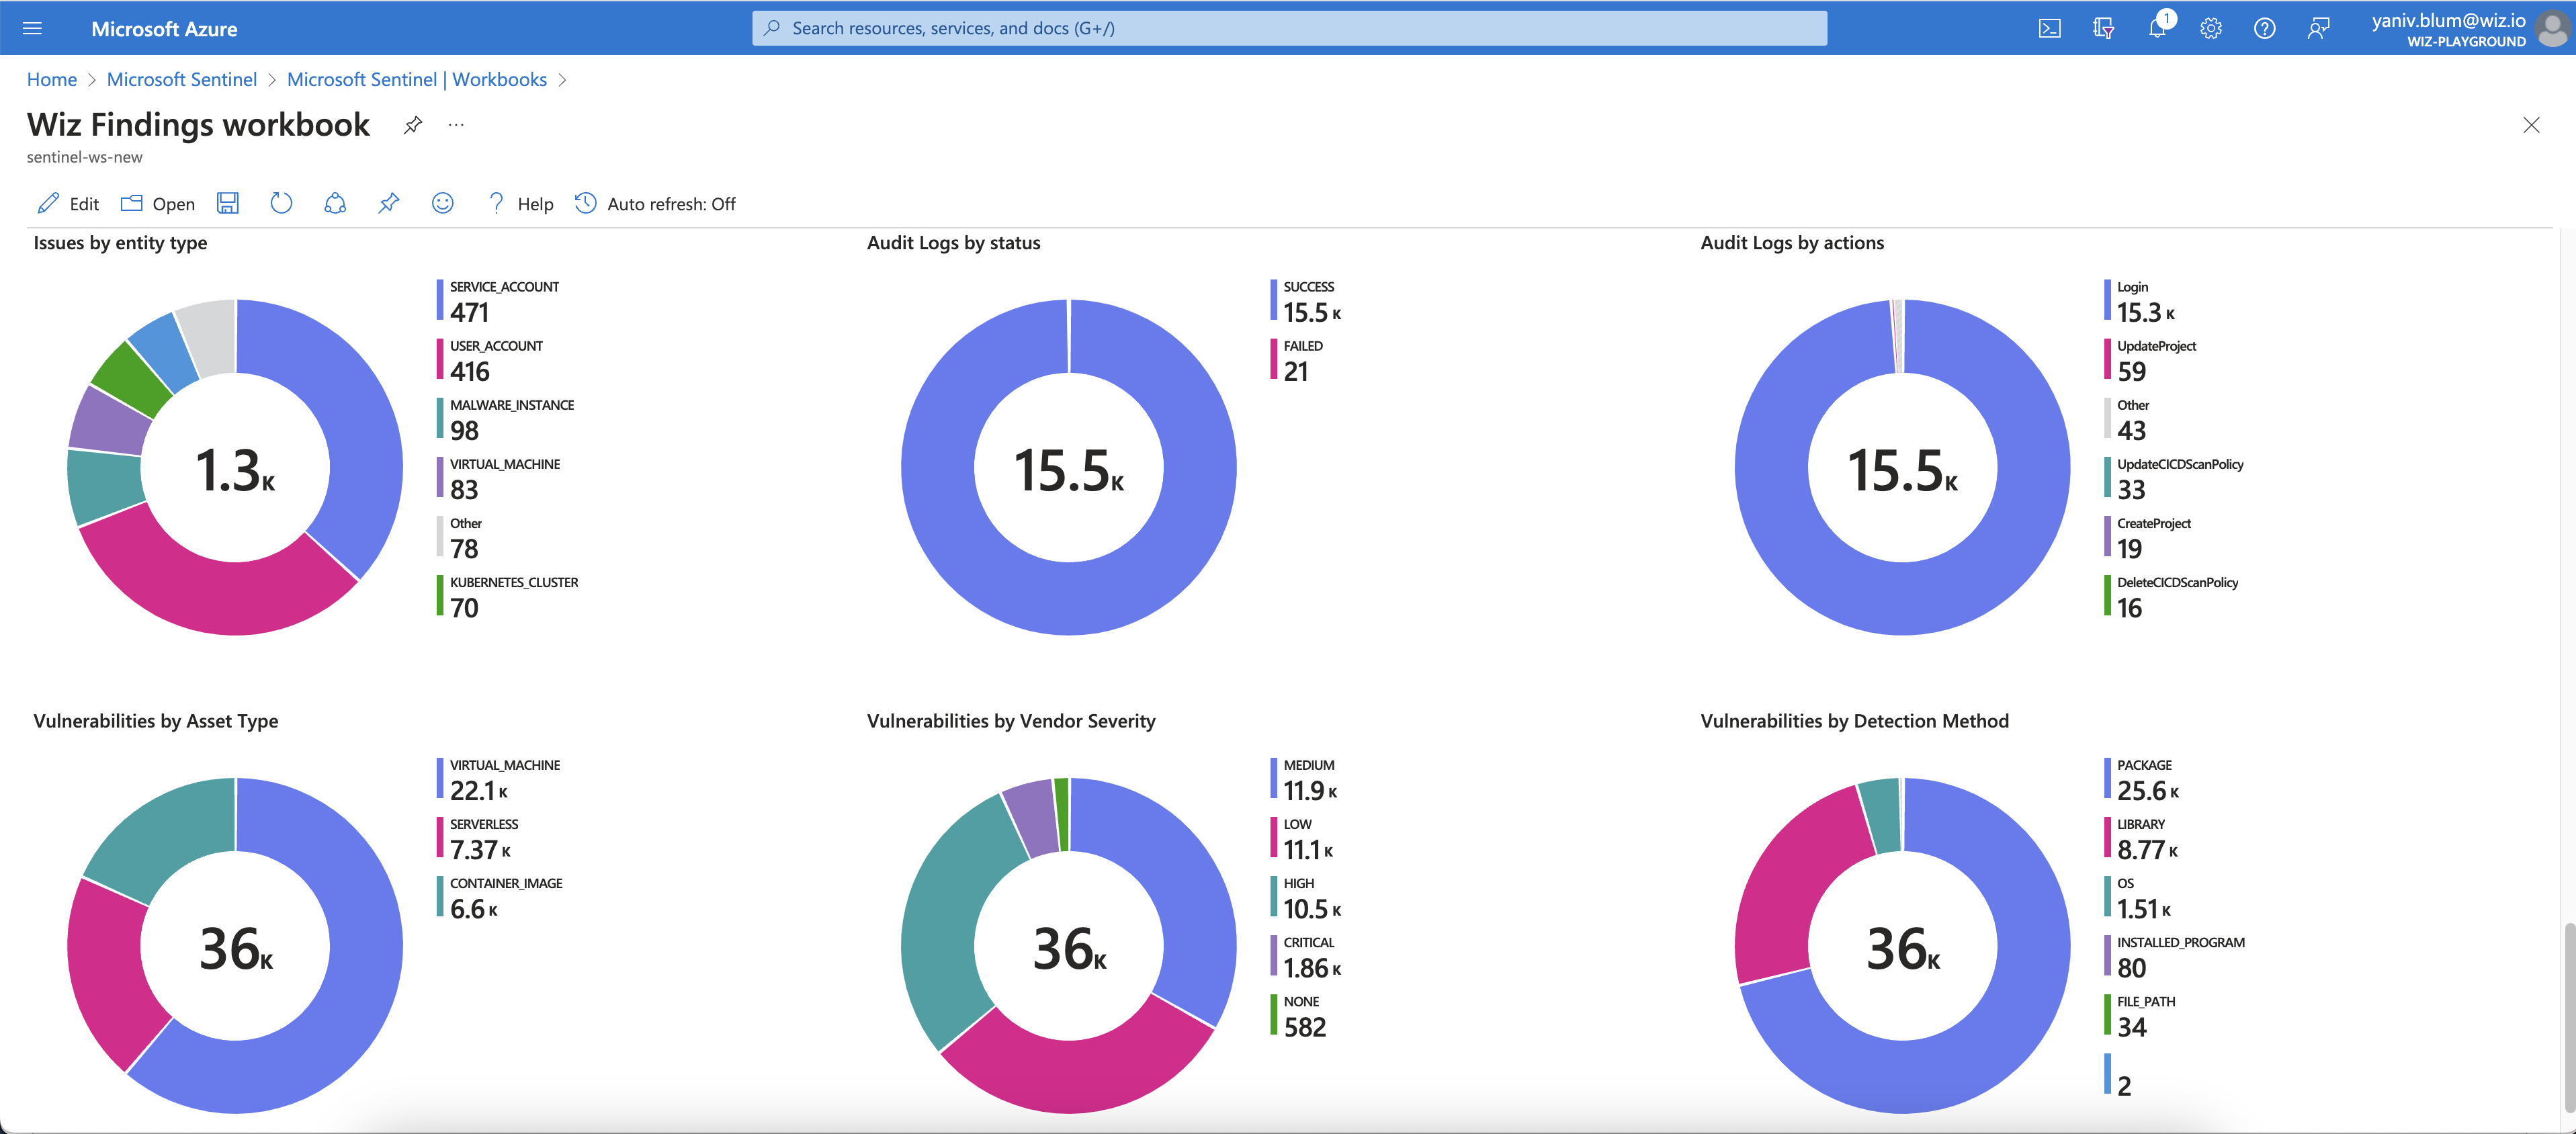Open the Support and help question-mark icon
This screenshot has height=1134, width=2576.
[x=2265, y=28]
